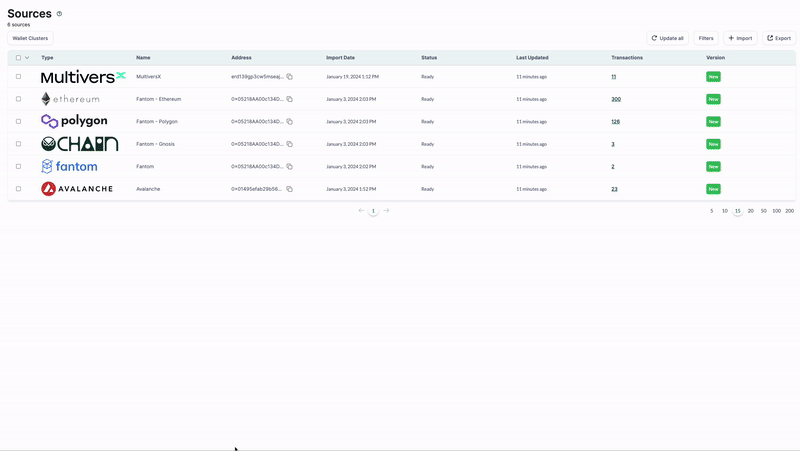Set page size to 50

click(763, 211)
